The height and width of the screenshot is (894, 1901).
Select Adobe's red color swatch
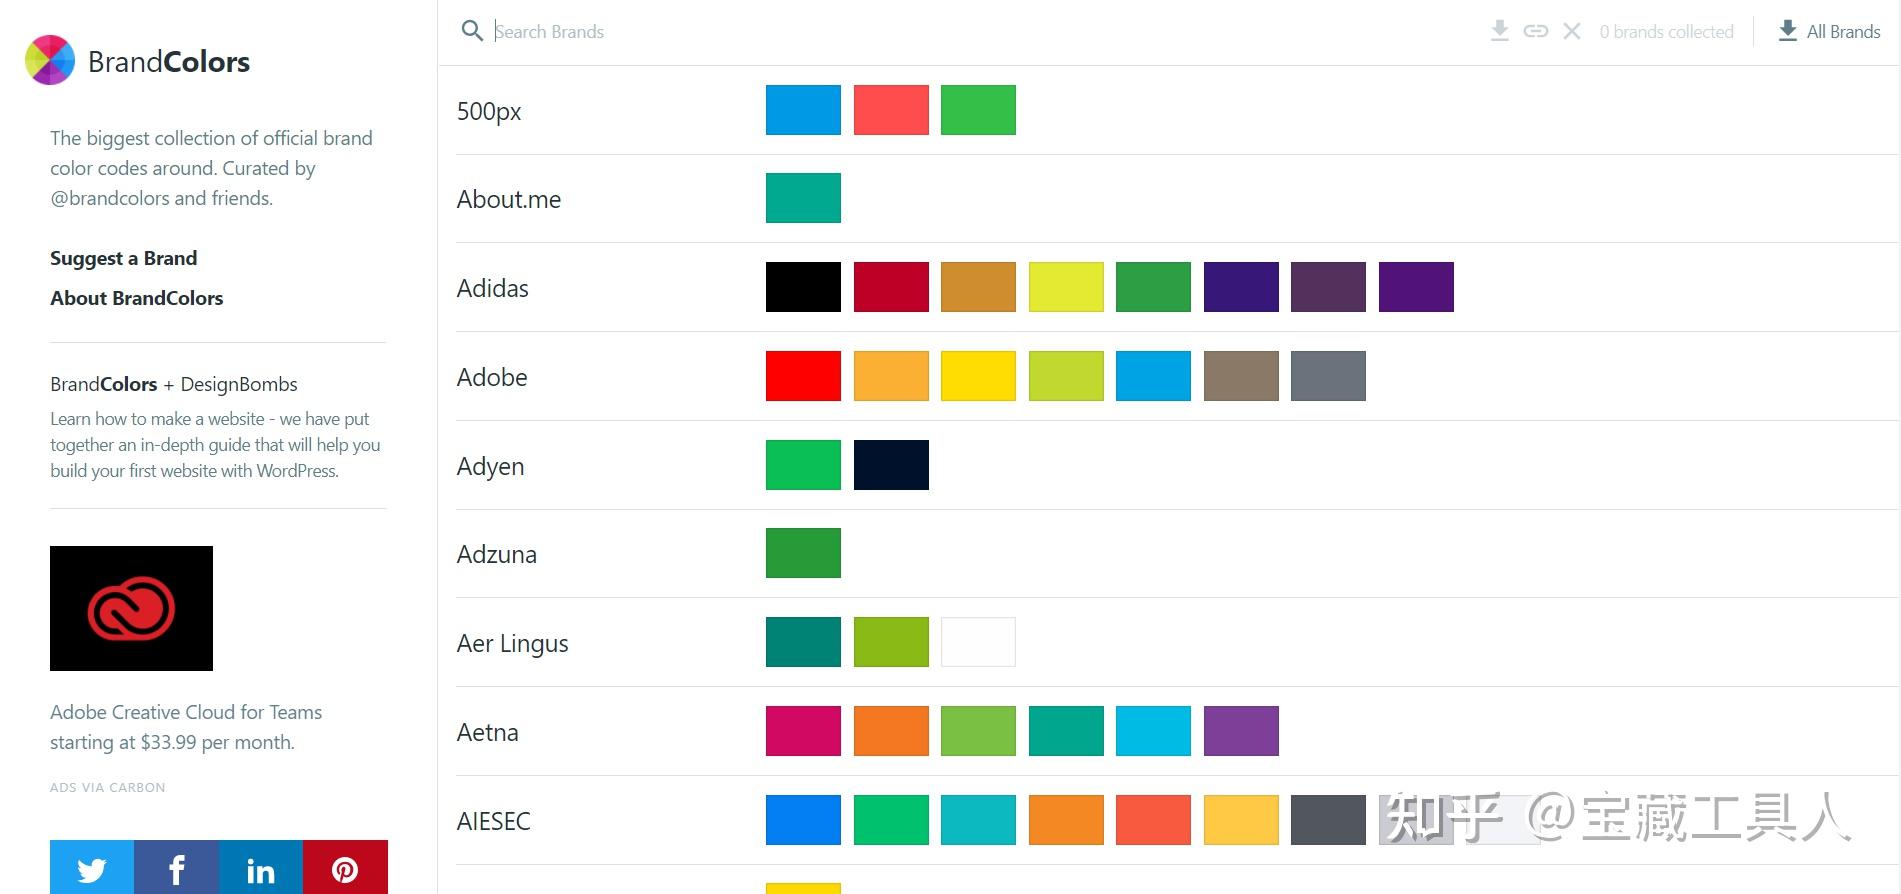coord(803,376)
